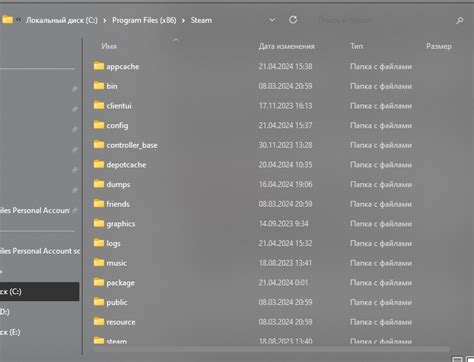Click the friends folder name
This screenshot has width=474, height=362.
[x=118, y=204]
